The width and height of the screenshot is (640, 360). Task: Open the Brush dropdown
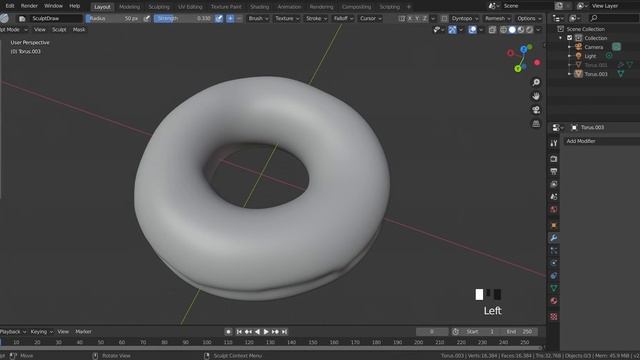coord(258,18)
